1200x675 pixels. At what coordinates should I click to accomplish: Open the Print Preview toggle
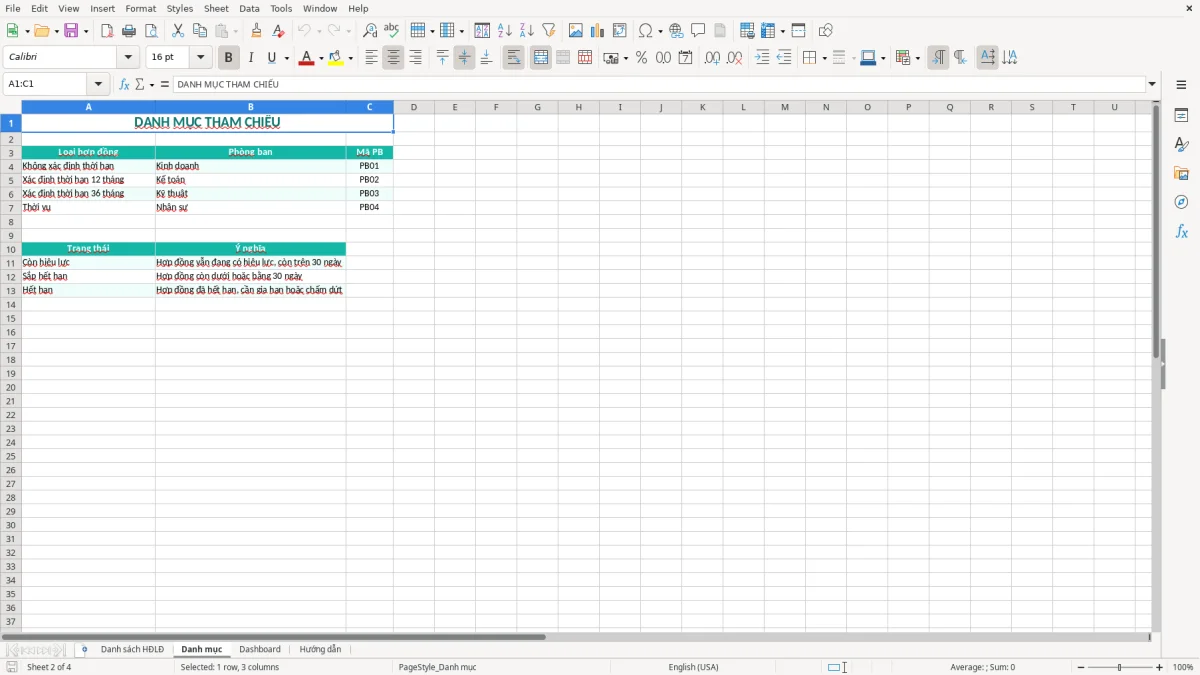pyautogui.click(x=151, y=31)
